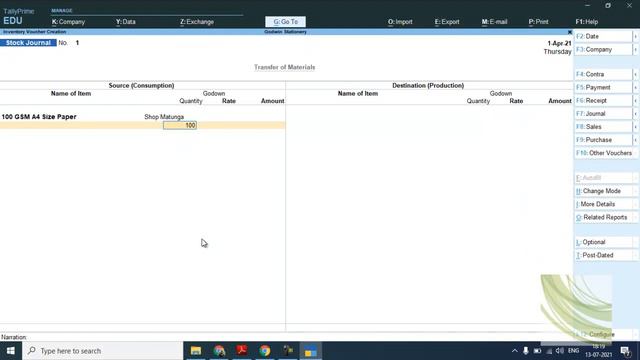Click the taskbar search box
The width and height of the screenshot is (640, 360).
click(102, 351)
